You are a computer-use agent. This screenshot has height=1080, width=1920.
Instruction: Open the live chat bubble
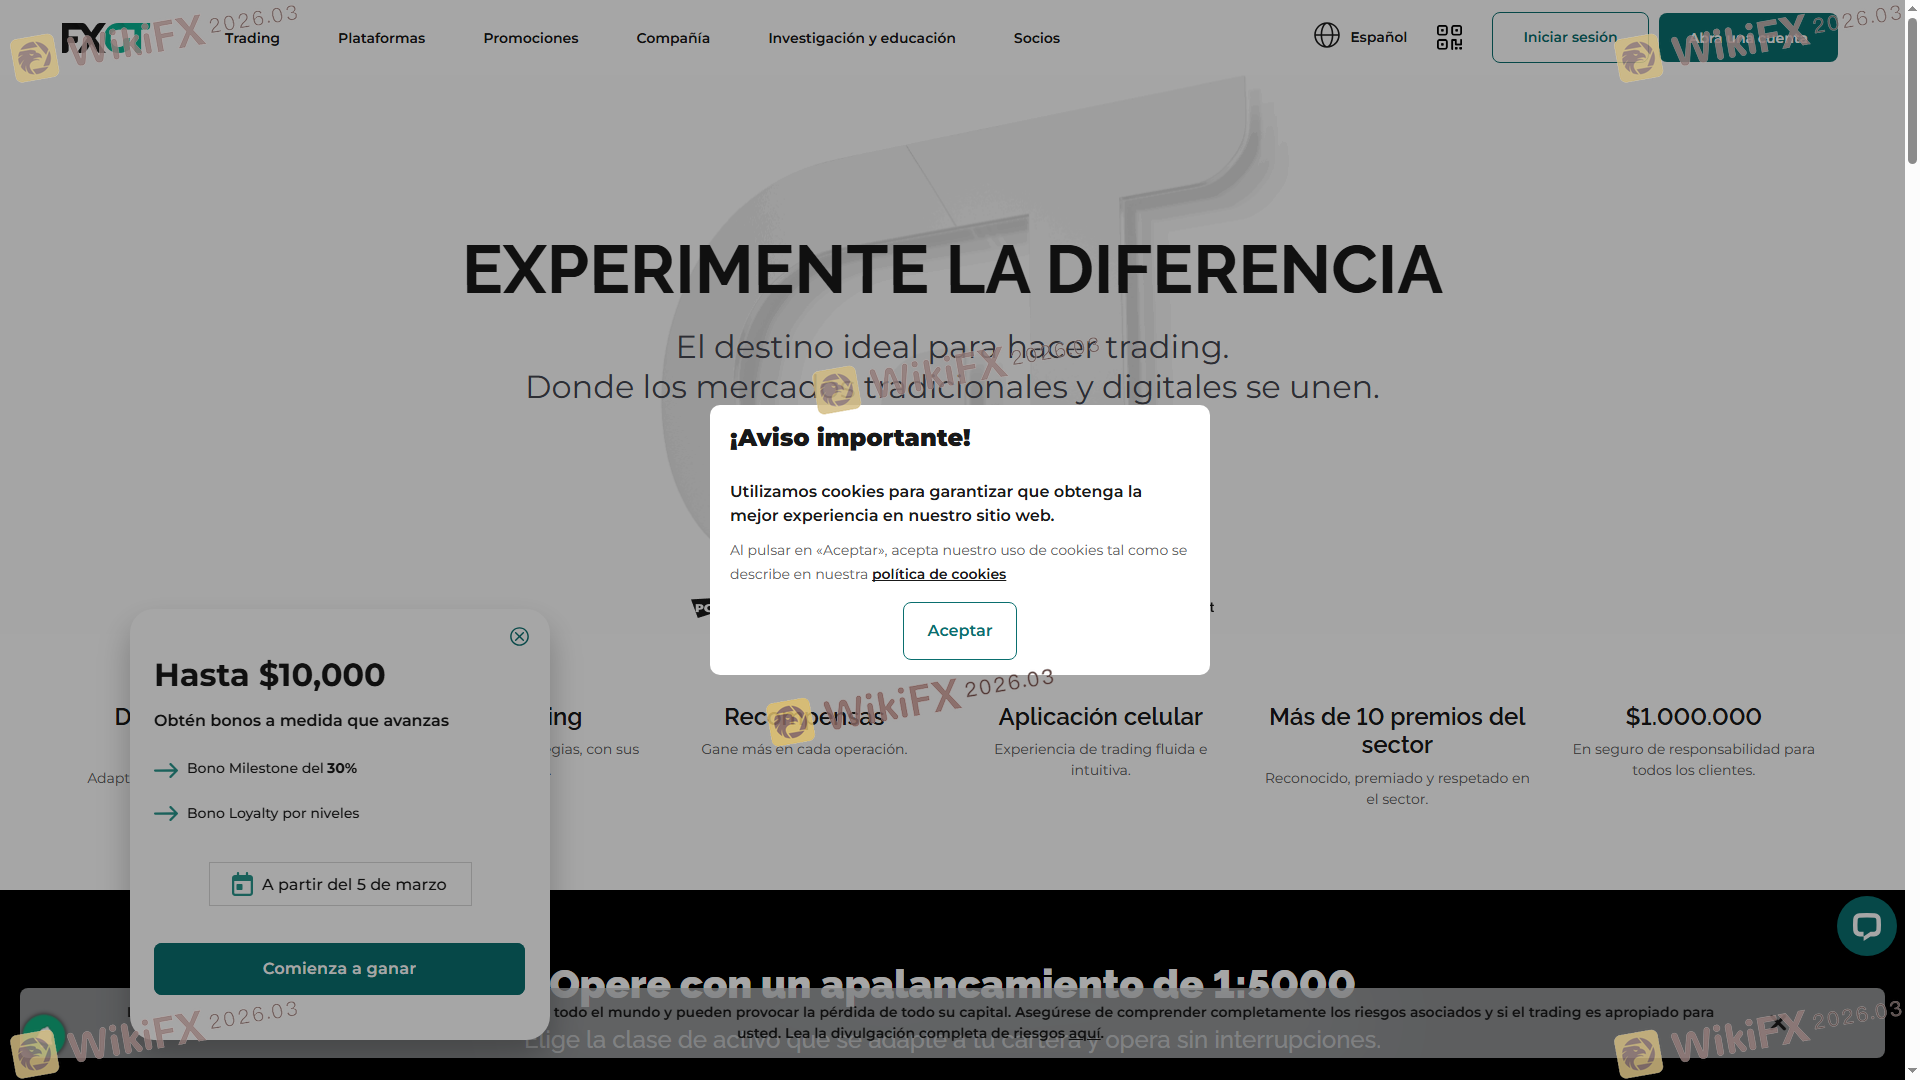point(1866,926)
